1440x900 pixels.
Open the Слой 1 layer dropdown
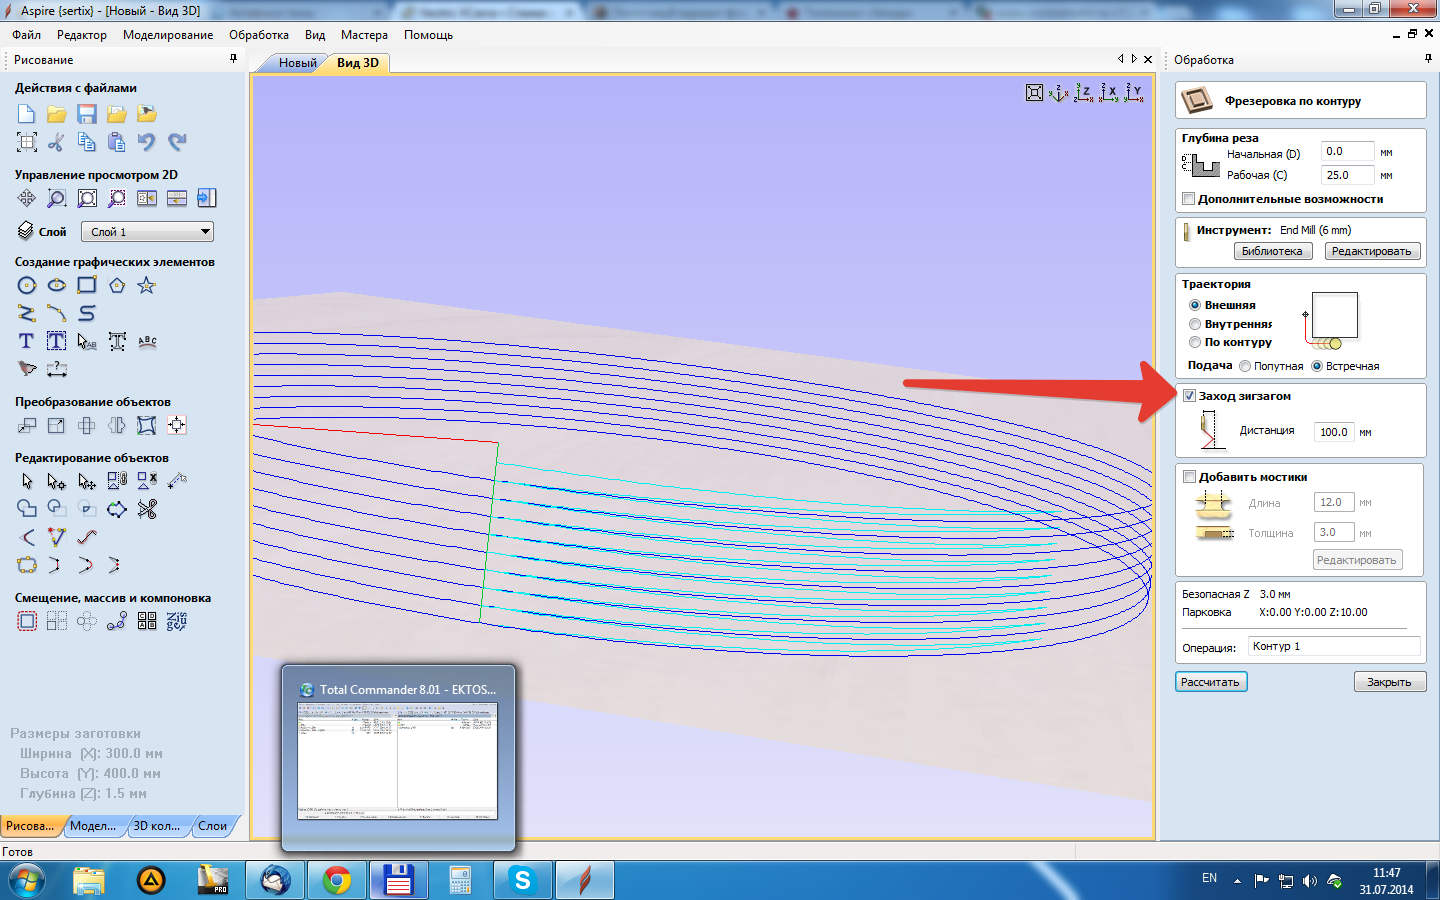(x=147, y=232)
